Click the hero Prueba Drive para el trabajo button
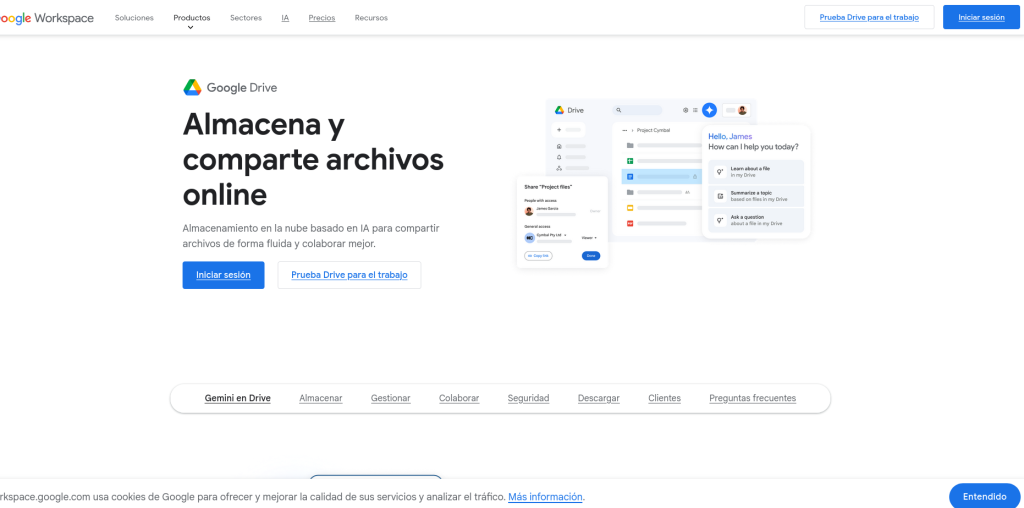This screenshot has height=508, width=1024. [x=349, y=275]
